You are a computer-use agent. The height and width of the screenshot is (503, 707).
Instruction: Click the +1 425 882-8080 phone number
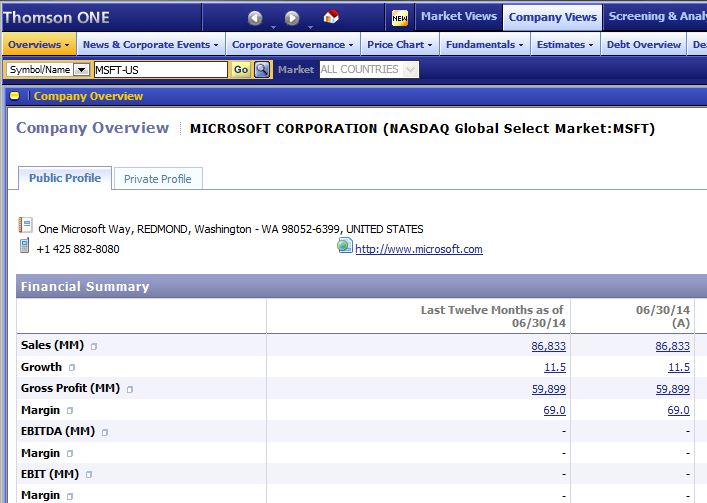coord(78,249)
